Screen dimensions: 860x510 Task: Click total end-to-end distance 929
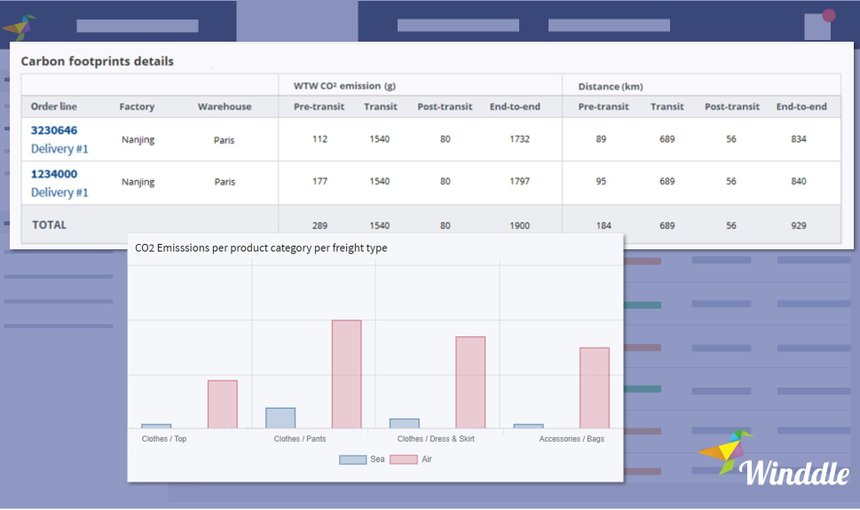point(799,225)
